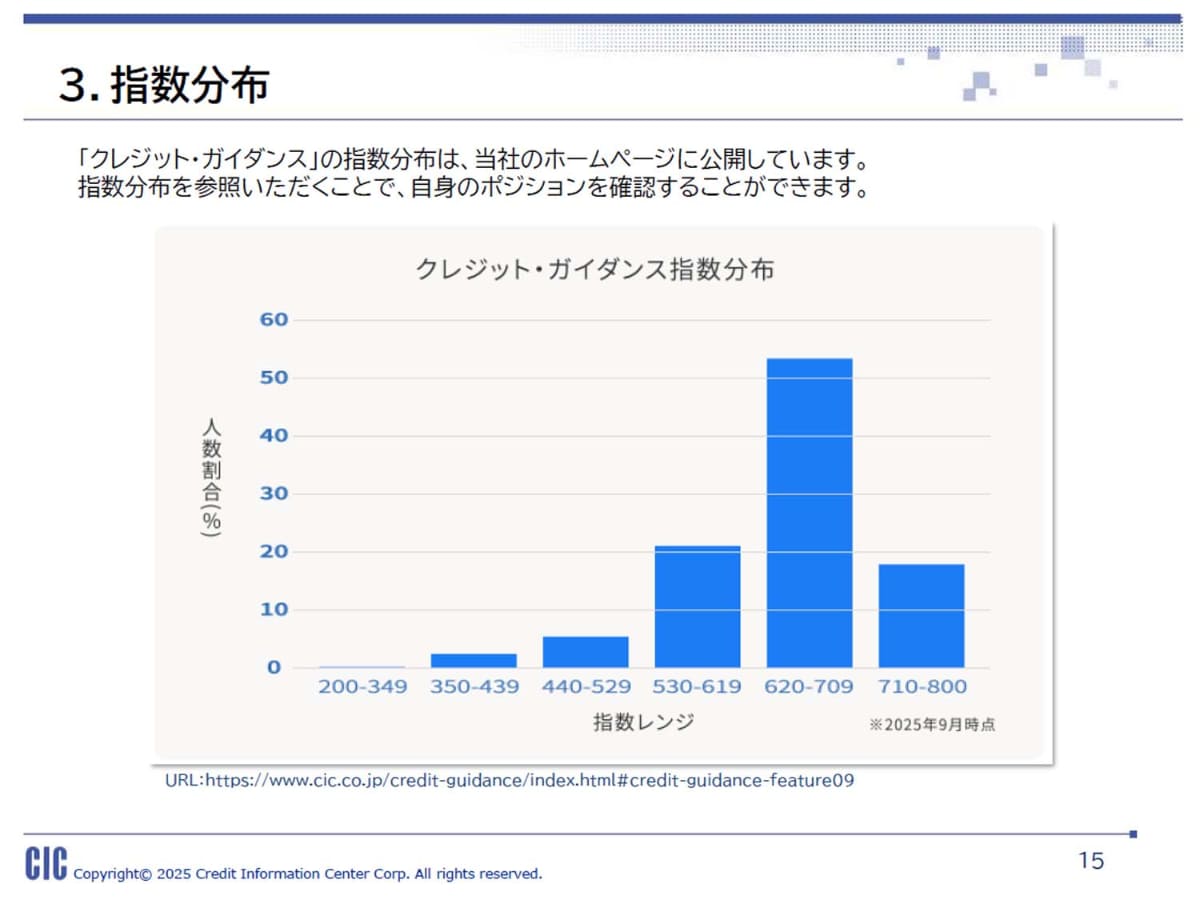Viewport: 1200px width, 900px height.
Task: Select the 440-529 bar in chart
Action: pos(586,652)
